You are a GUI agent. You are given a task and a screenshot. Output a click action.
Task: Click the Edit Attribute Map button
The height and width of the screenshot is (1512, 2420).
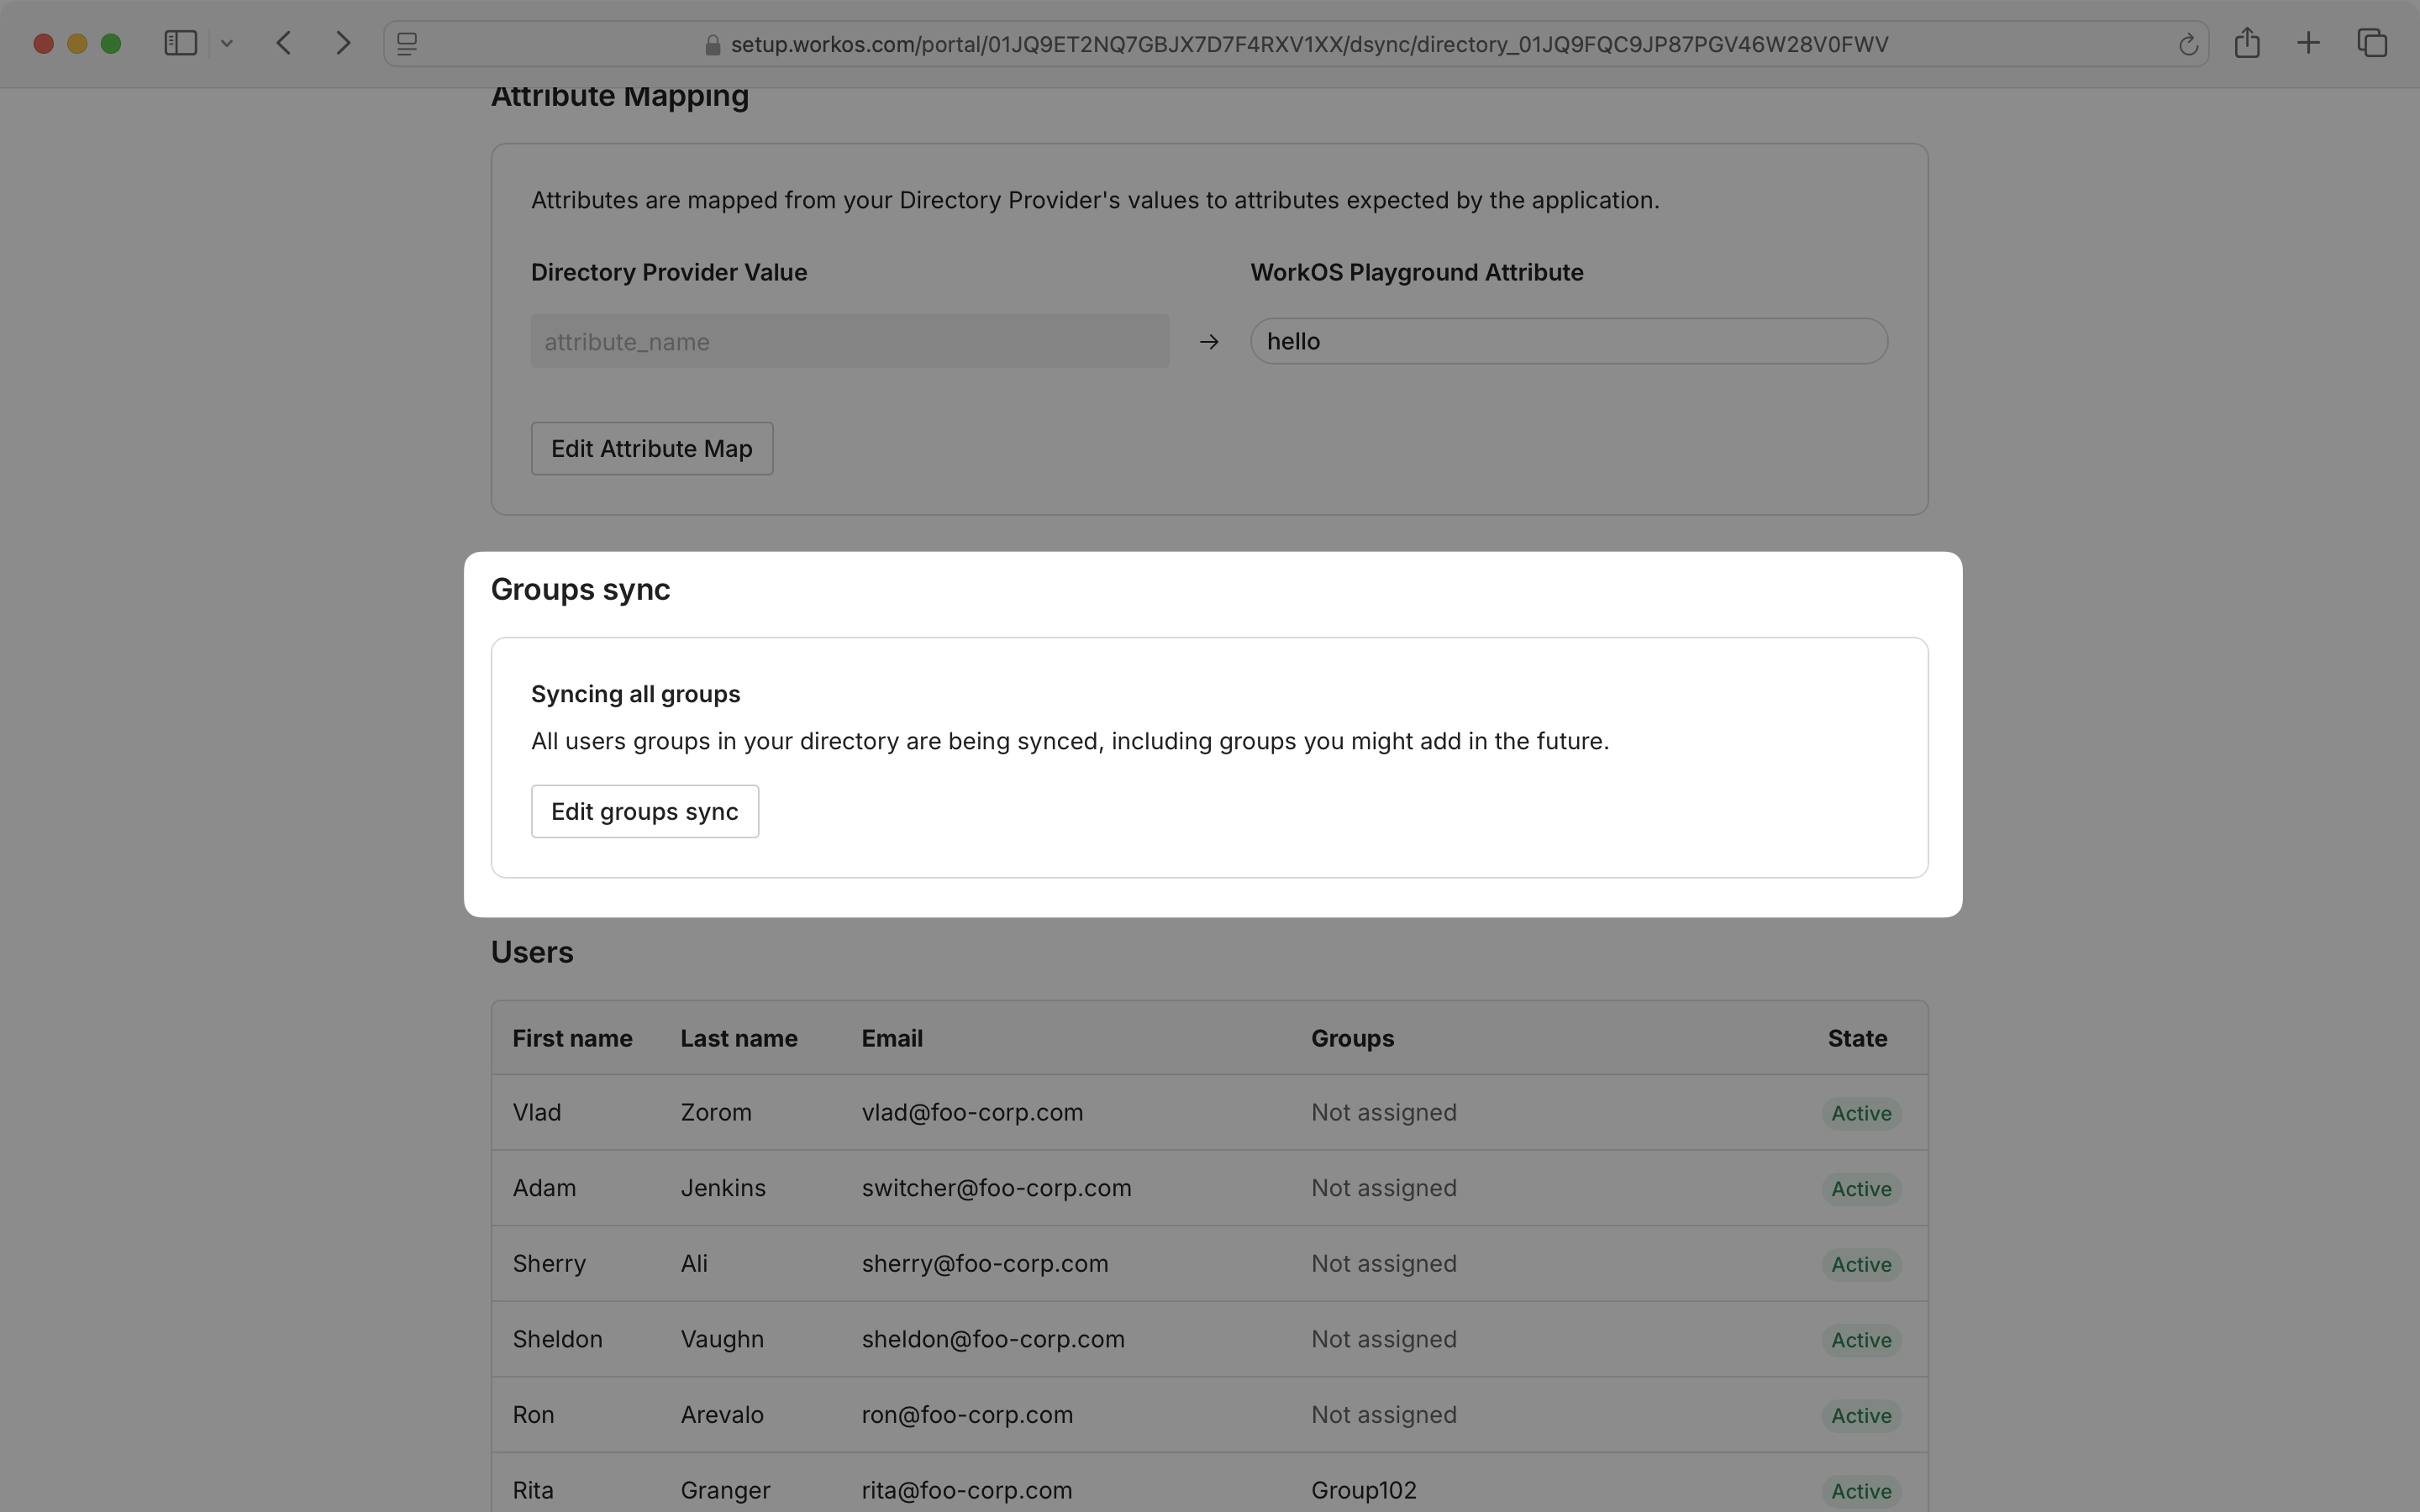coord(651,448)
